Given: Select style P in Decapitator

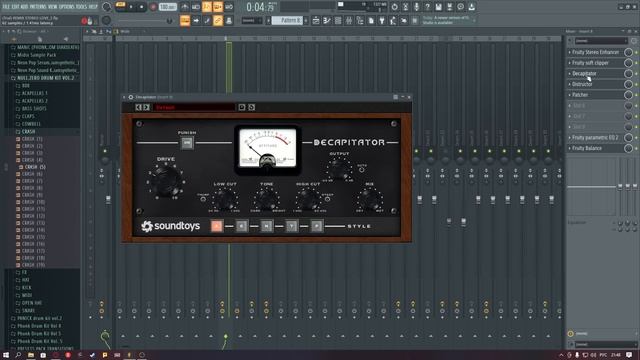Looking at the screenshot, I should tap(317, 226).
